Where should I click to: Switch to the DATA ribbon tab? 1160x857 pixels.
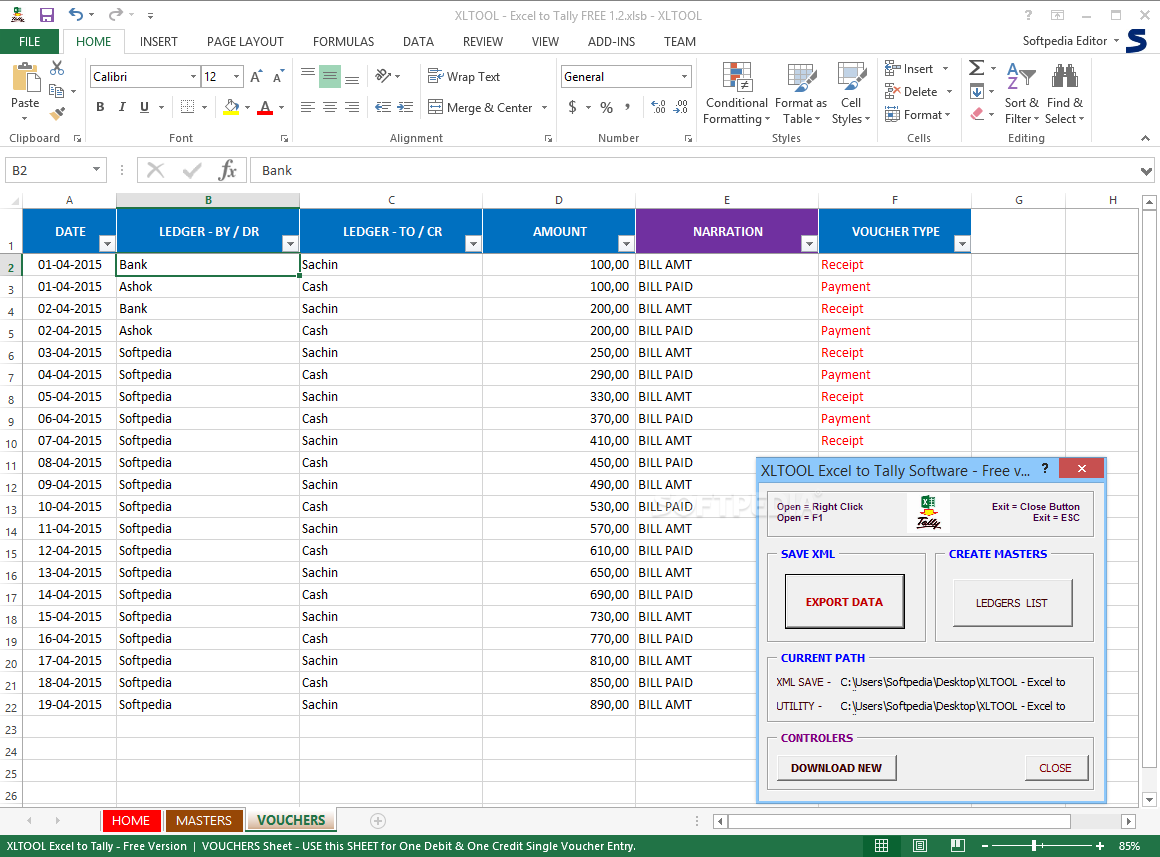coord(418,41)
